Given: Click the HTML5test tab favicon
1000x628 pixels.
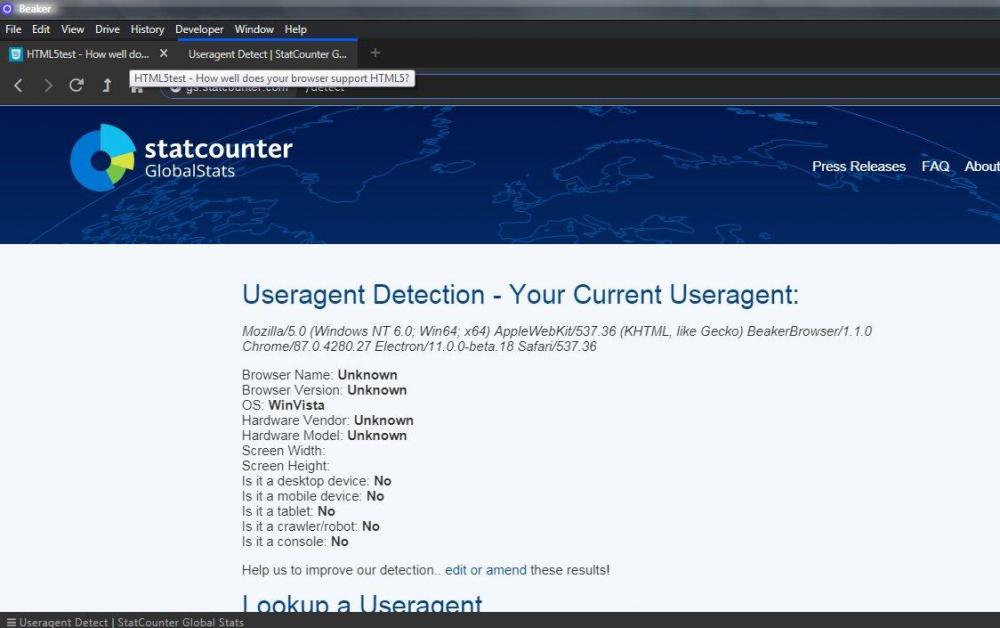Looking at the screenshot, I should (x=16, y=54).
